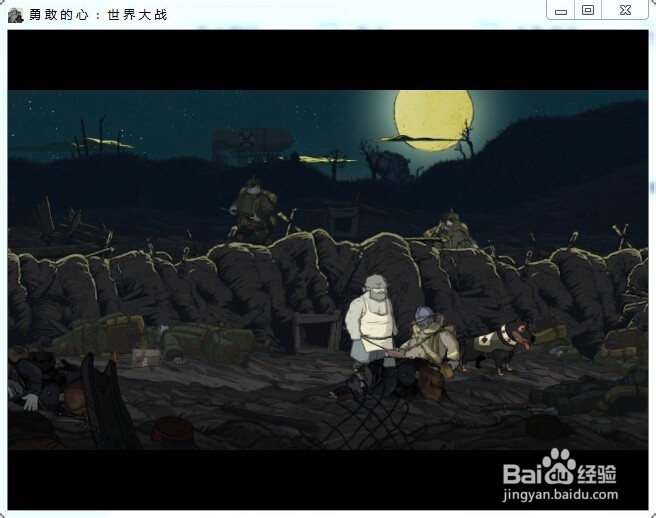Maximize the 勇敢的心 game window
The height and width of the screenshot is (518, 656).
coord(588,11)
